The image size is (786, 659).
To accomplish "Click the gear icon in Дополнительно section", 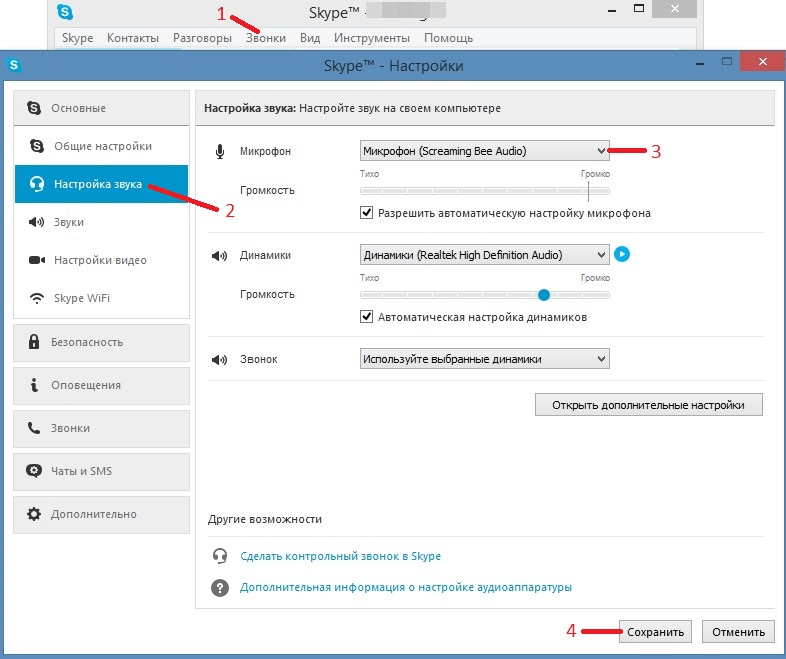I will click(34, 514).
